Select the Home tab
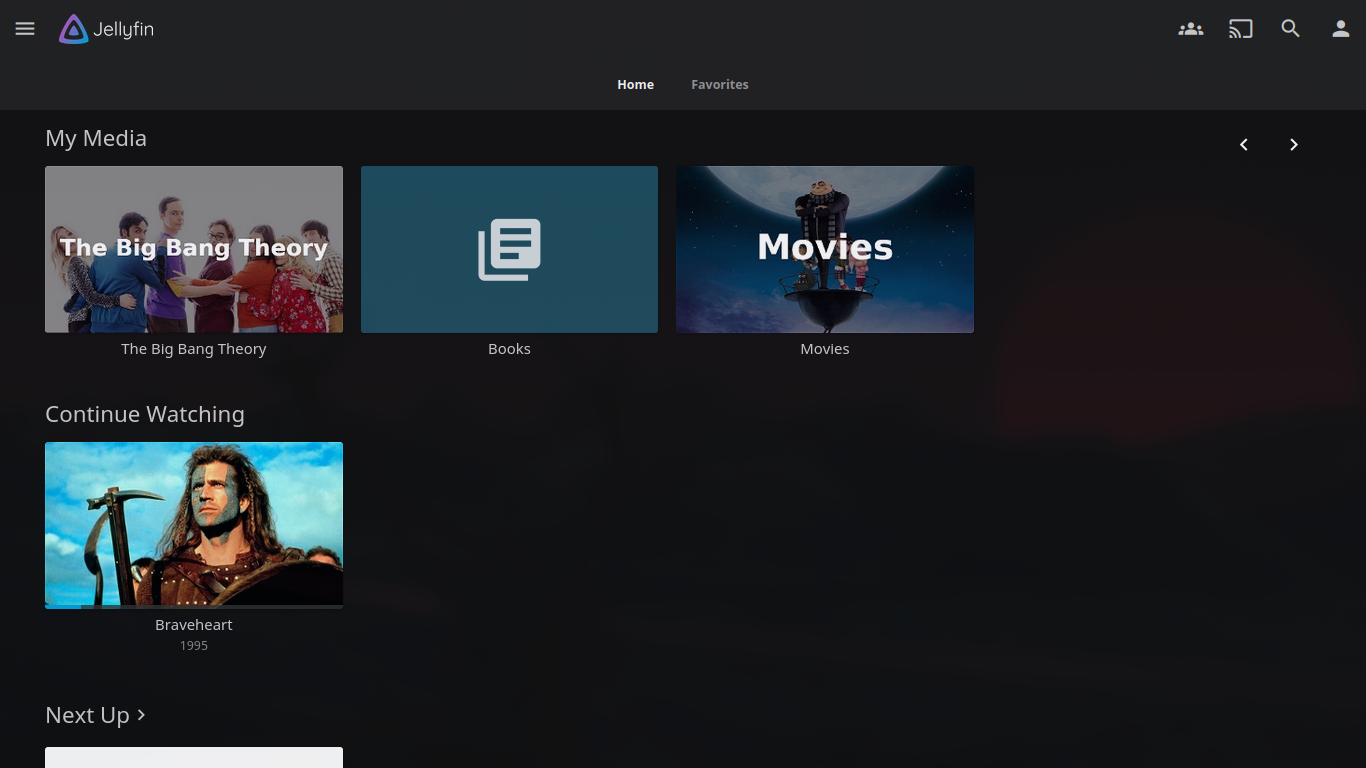 tap(635, 84)
